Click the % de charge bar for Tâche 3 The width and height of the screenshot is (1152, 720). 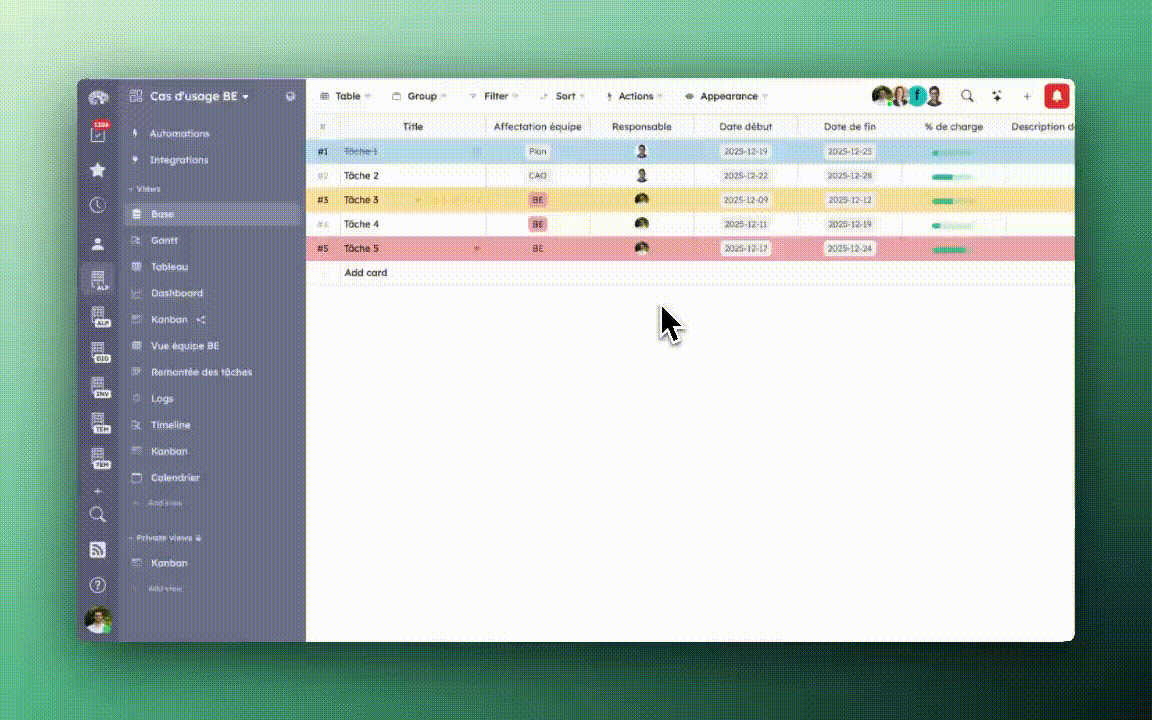[x=953, y=201]
